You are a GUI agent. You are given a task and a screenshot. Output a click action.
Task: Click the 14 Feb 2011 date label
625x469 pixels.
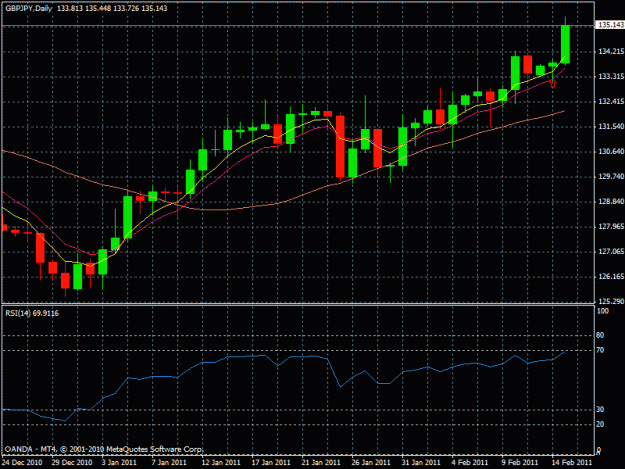point(572,463)
